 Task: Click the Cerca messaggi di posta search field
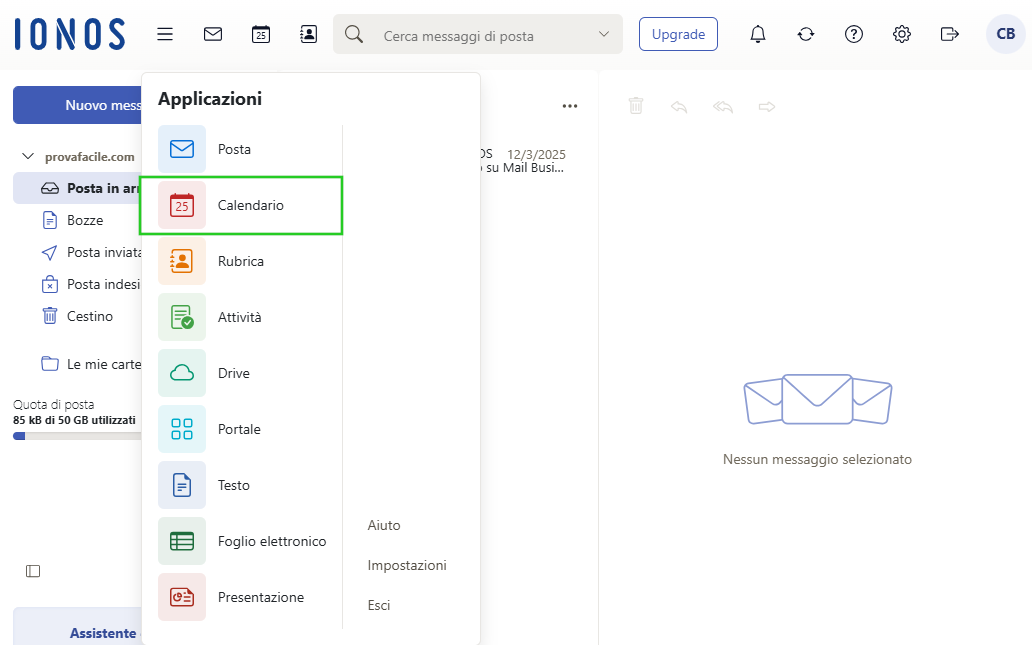click(x=480, y=36)
